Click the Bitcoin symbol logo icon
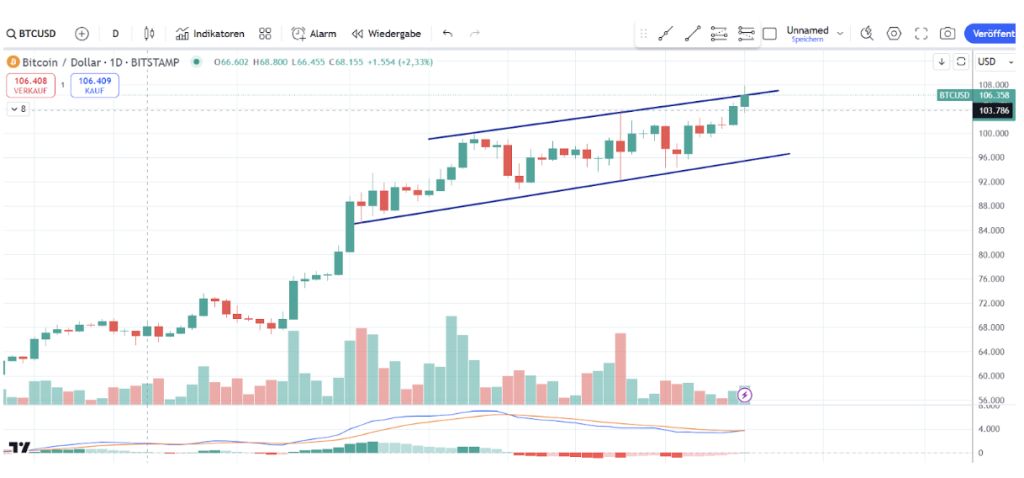Screen dimensions: 1024x478 12,62
